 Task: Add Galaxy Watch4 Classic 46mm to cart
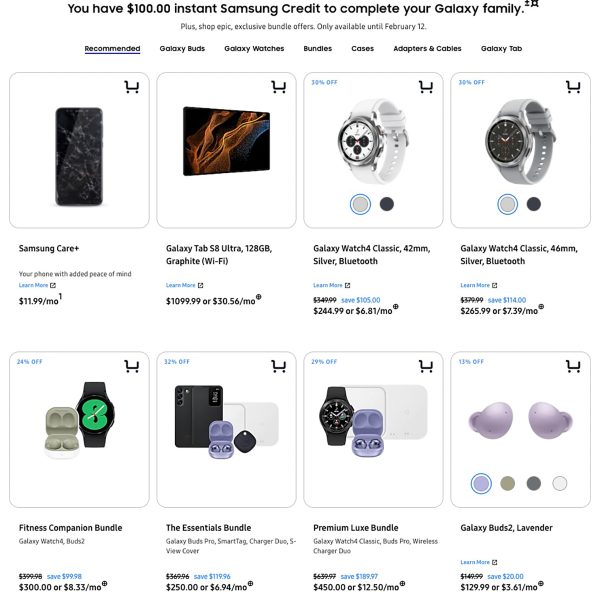pos(573,88)
